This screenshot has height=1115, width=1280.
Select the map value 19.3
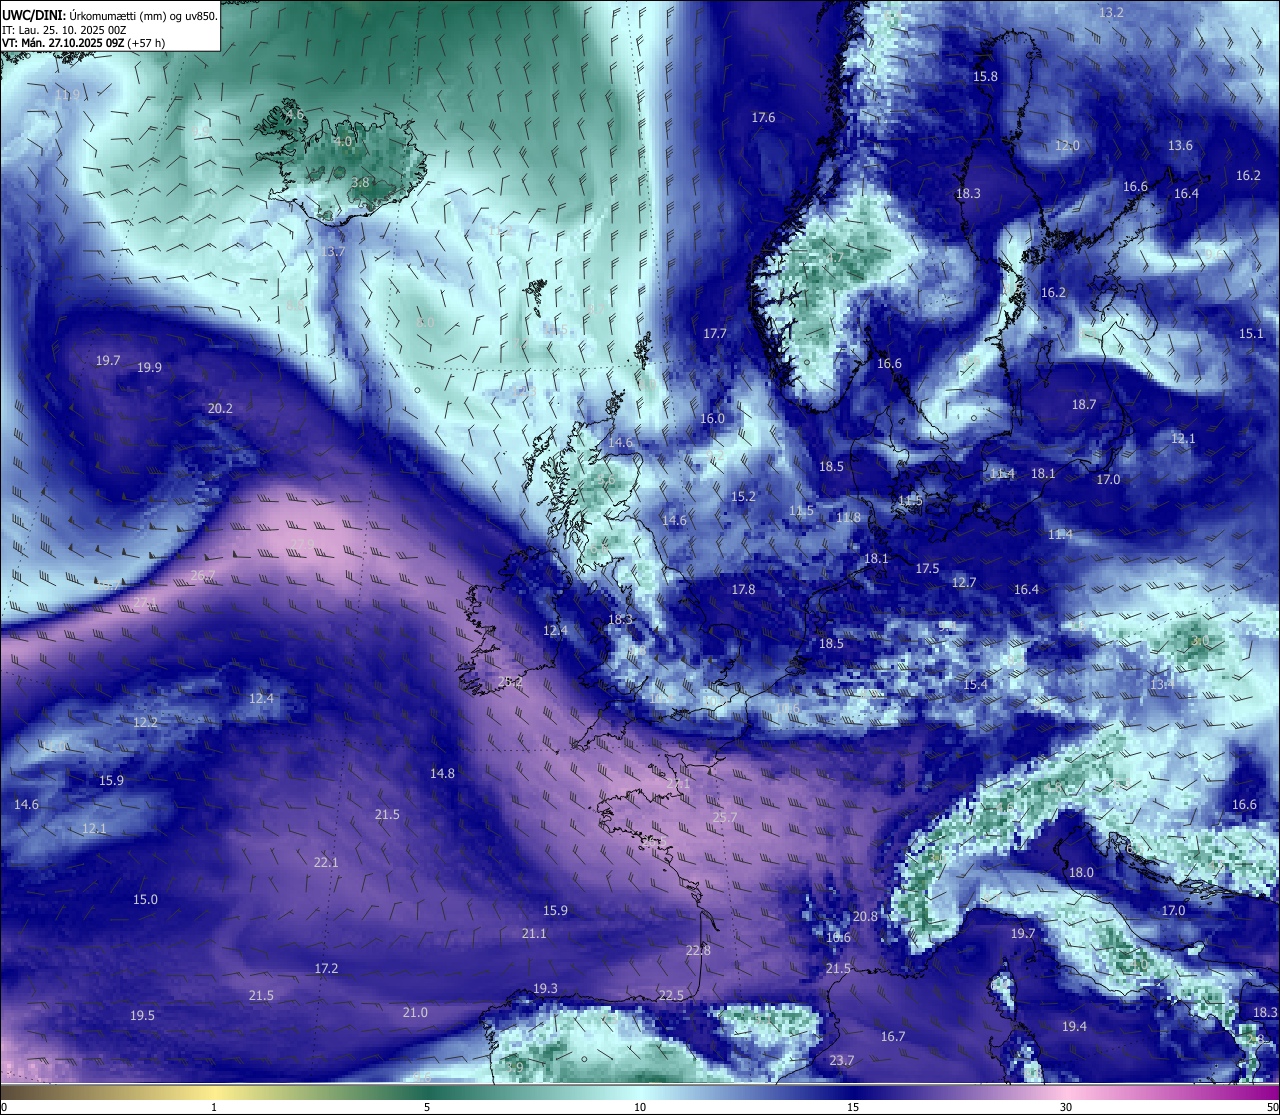[x=545, y=989]
